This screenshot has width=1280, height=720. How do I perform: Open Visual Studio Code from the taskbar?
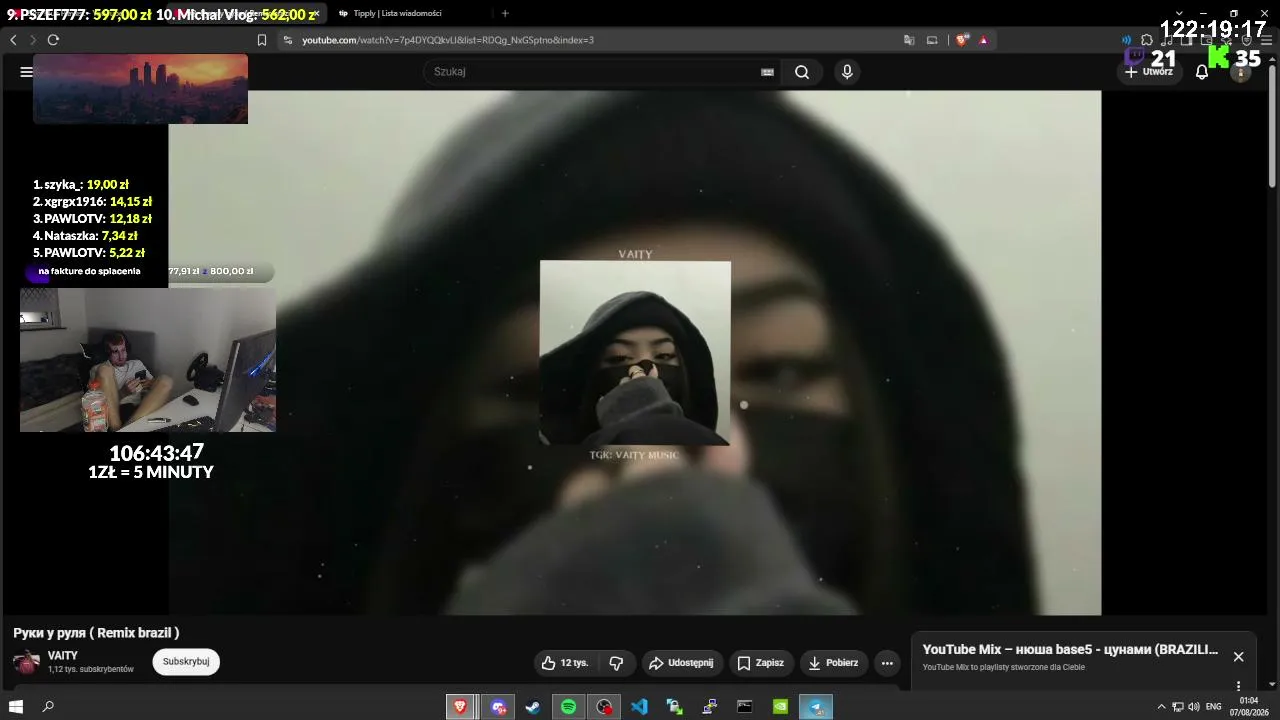pos(639,707)
